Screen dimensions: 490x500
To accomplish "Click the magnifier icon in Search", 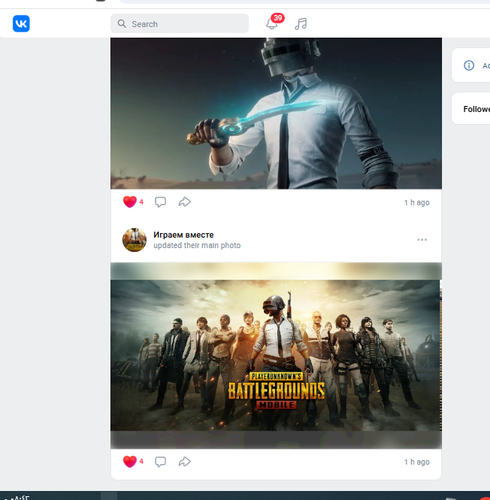I will click(x=122, y=24).
